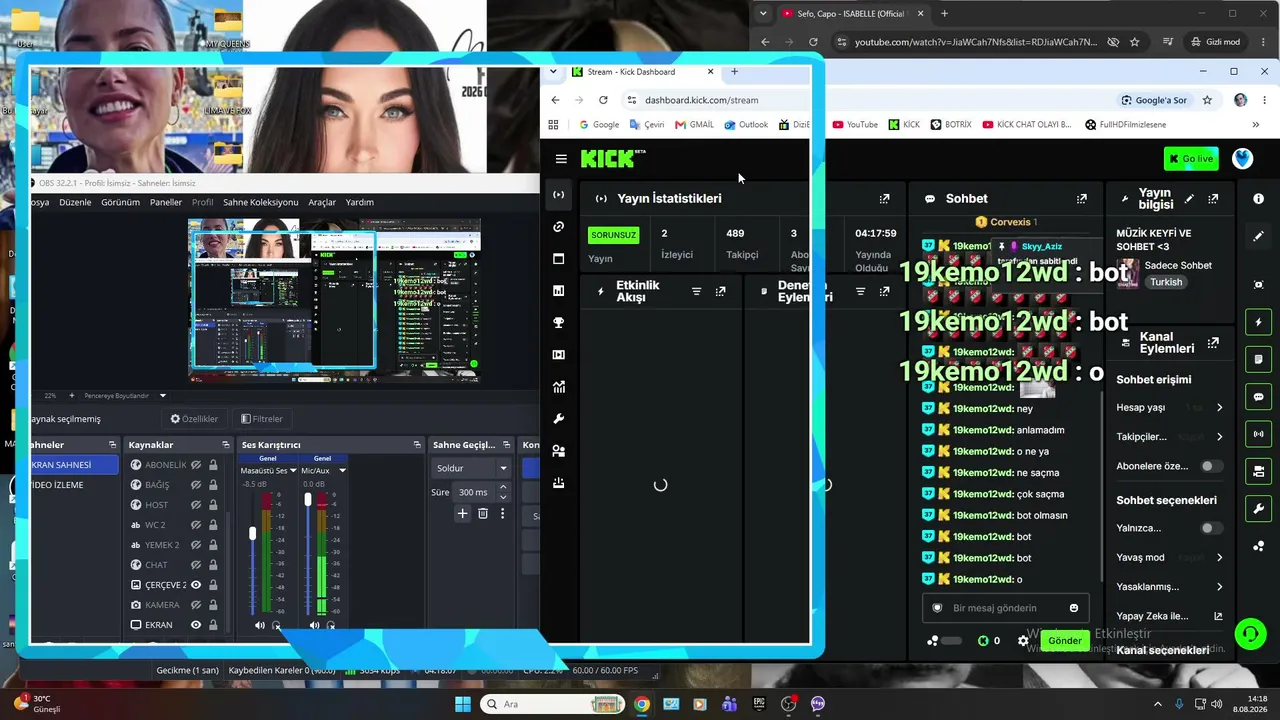Image resolution: width=1280 pixels, height=720 pixels.
Task: Open the Düzenle menu in OBS
Action: (75, 202)
